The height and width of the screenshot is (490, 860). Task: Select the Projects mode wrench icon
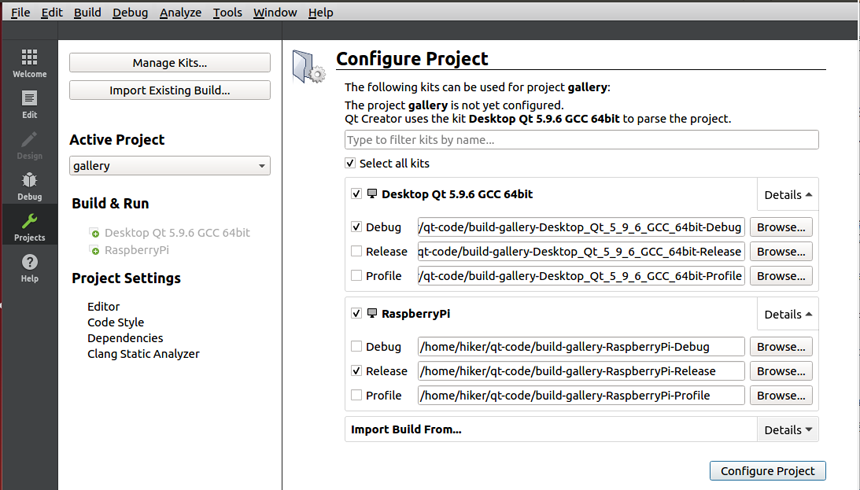(30, 221)
